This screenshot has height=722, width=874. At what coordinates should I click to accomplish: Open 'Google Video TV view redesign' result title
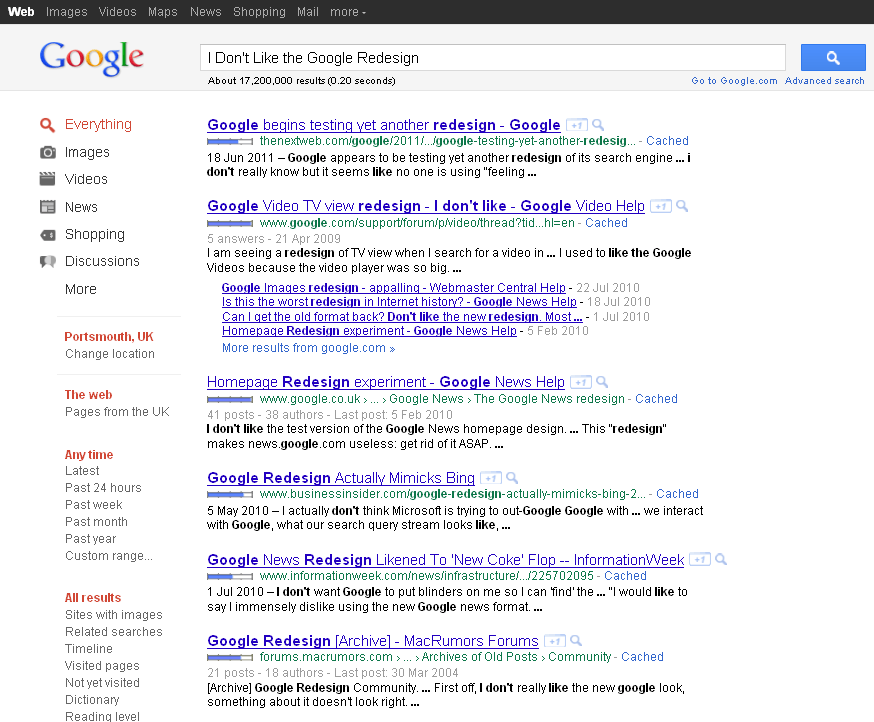[426, 206]
